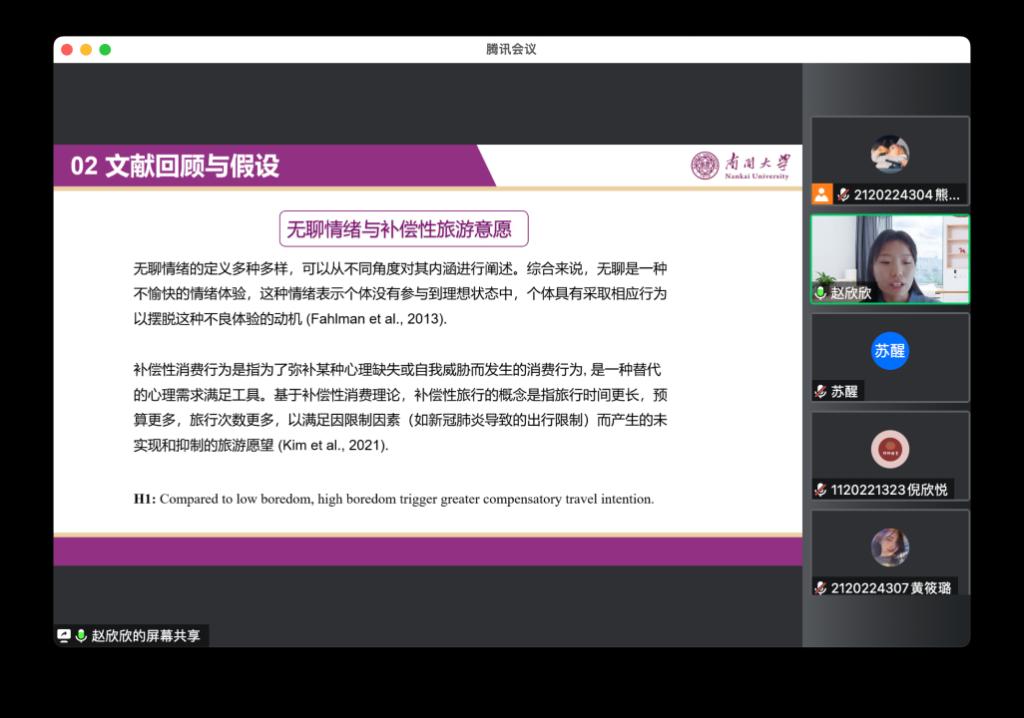
Task: Click the screen share icon beside 赵欣欣的屏幕共享
Action: tap(64, 636)
